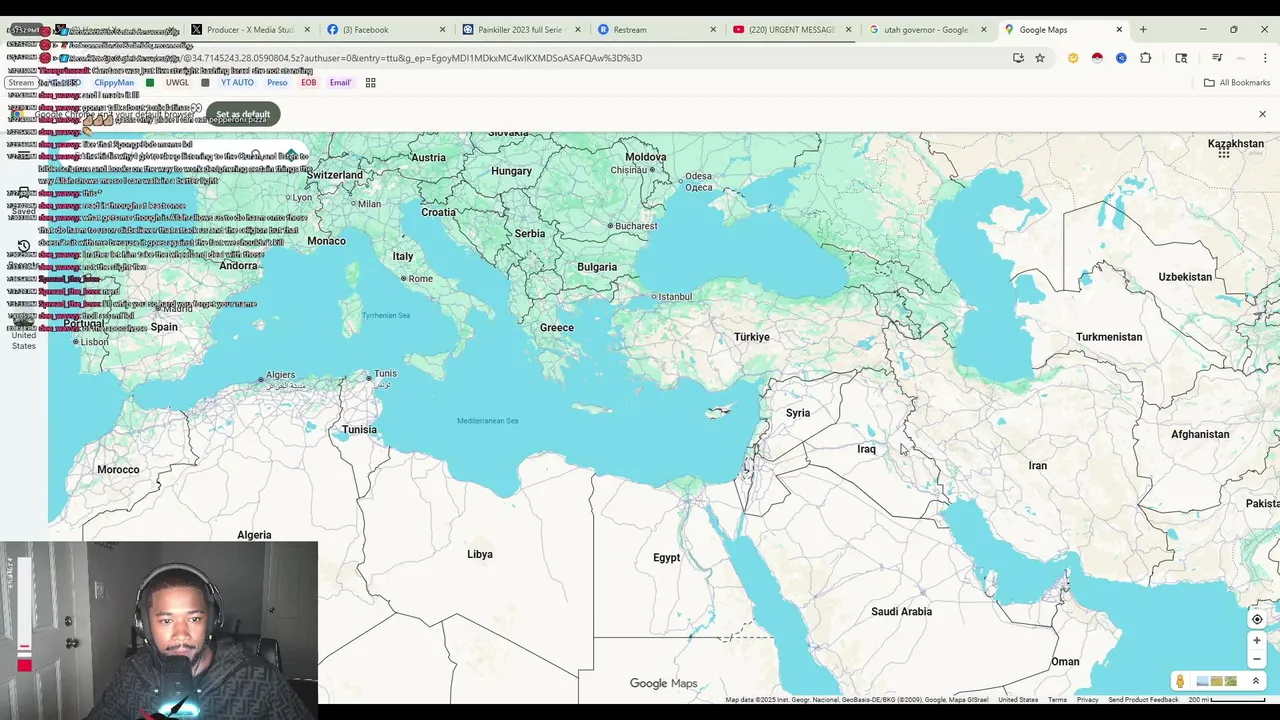This screenshot has width=1280, height=720.
Task: Open the blue G extension icon
Action: pyautogui.click(x=1121, y=58)
